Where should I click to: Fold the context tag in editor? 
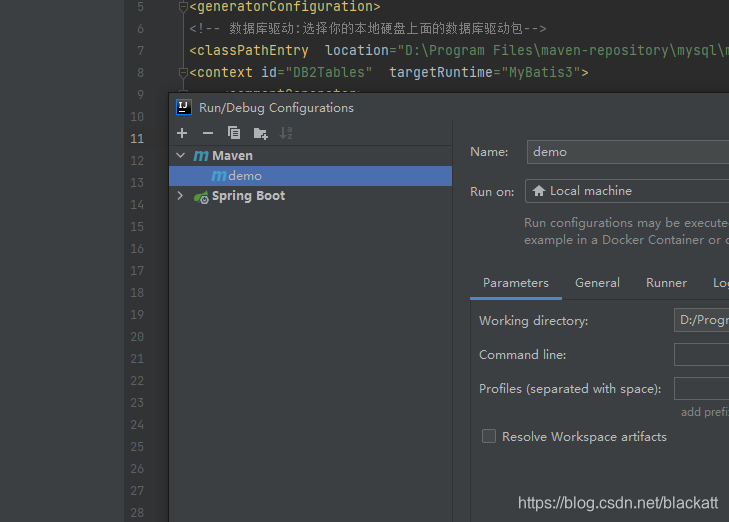[x=183, y=73]
